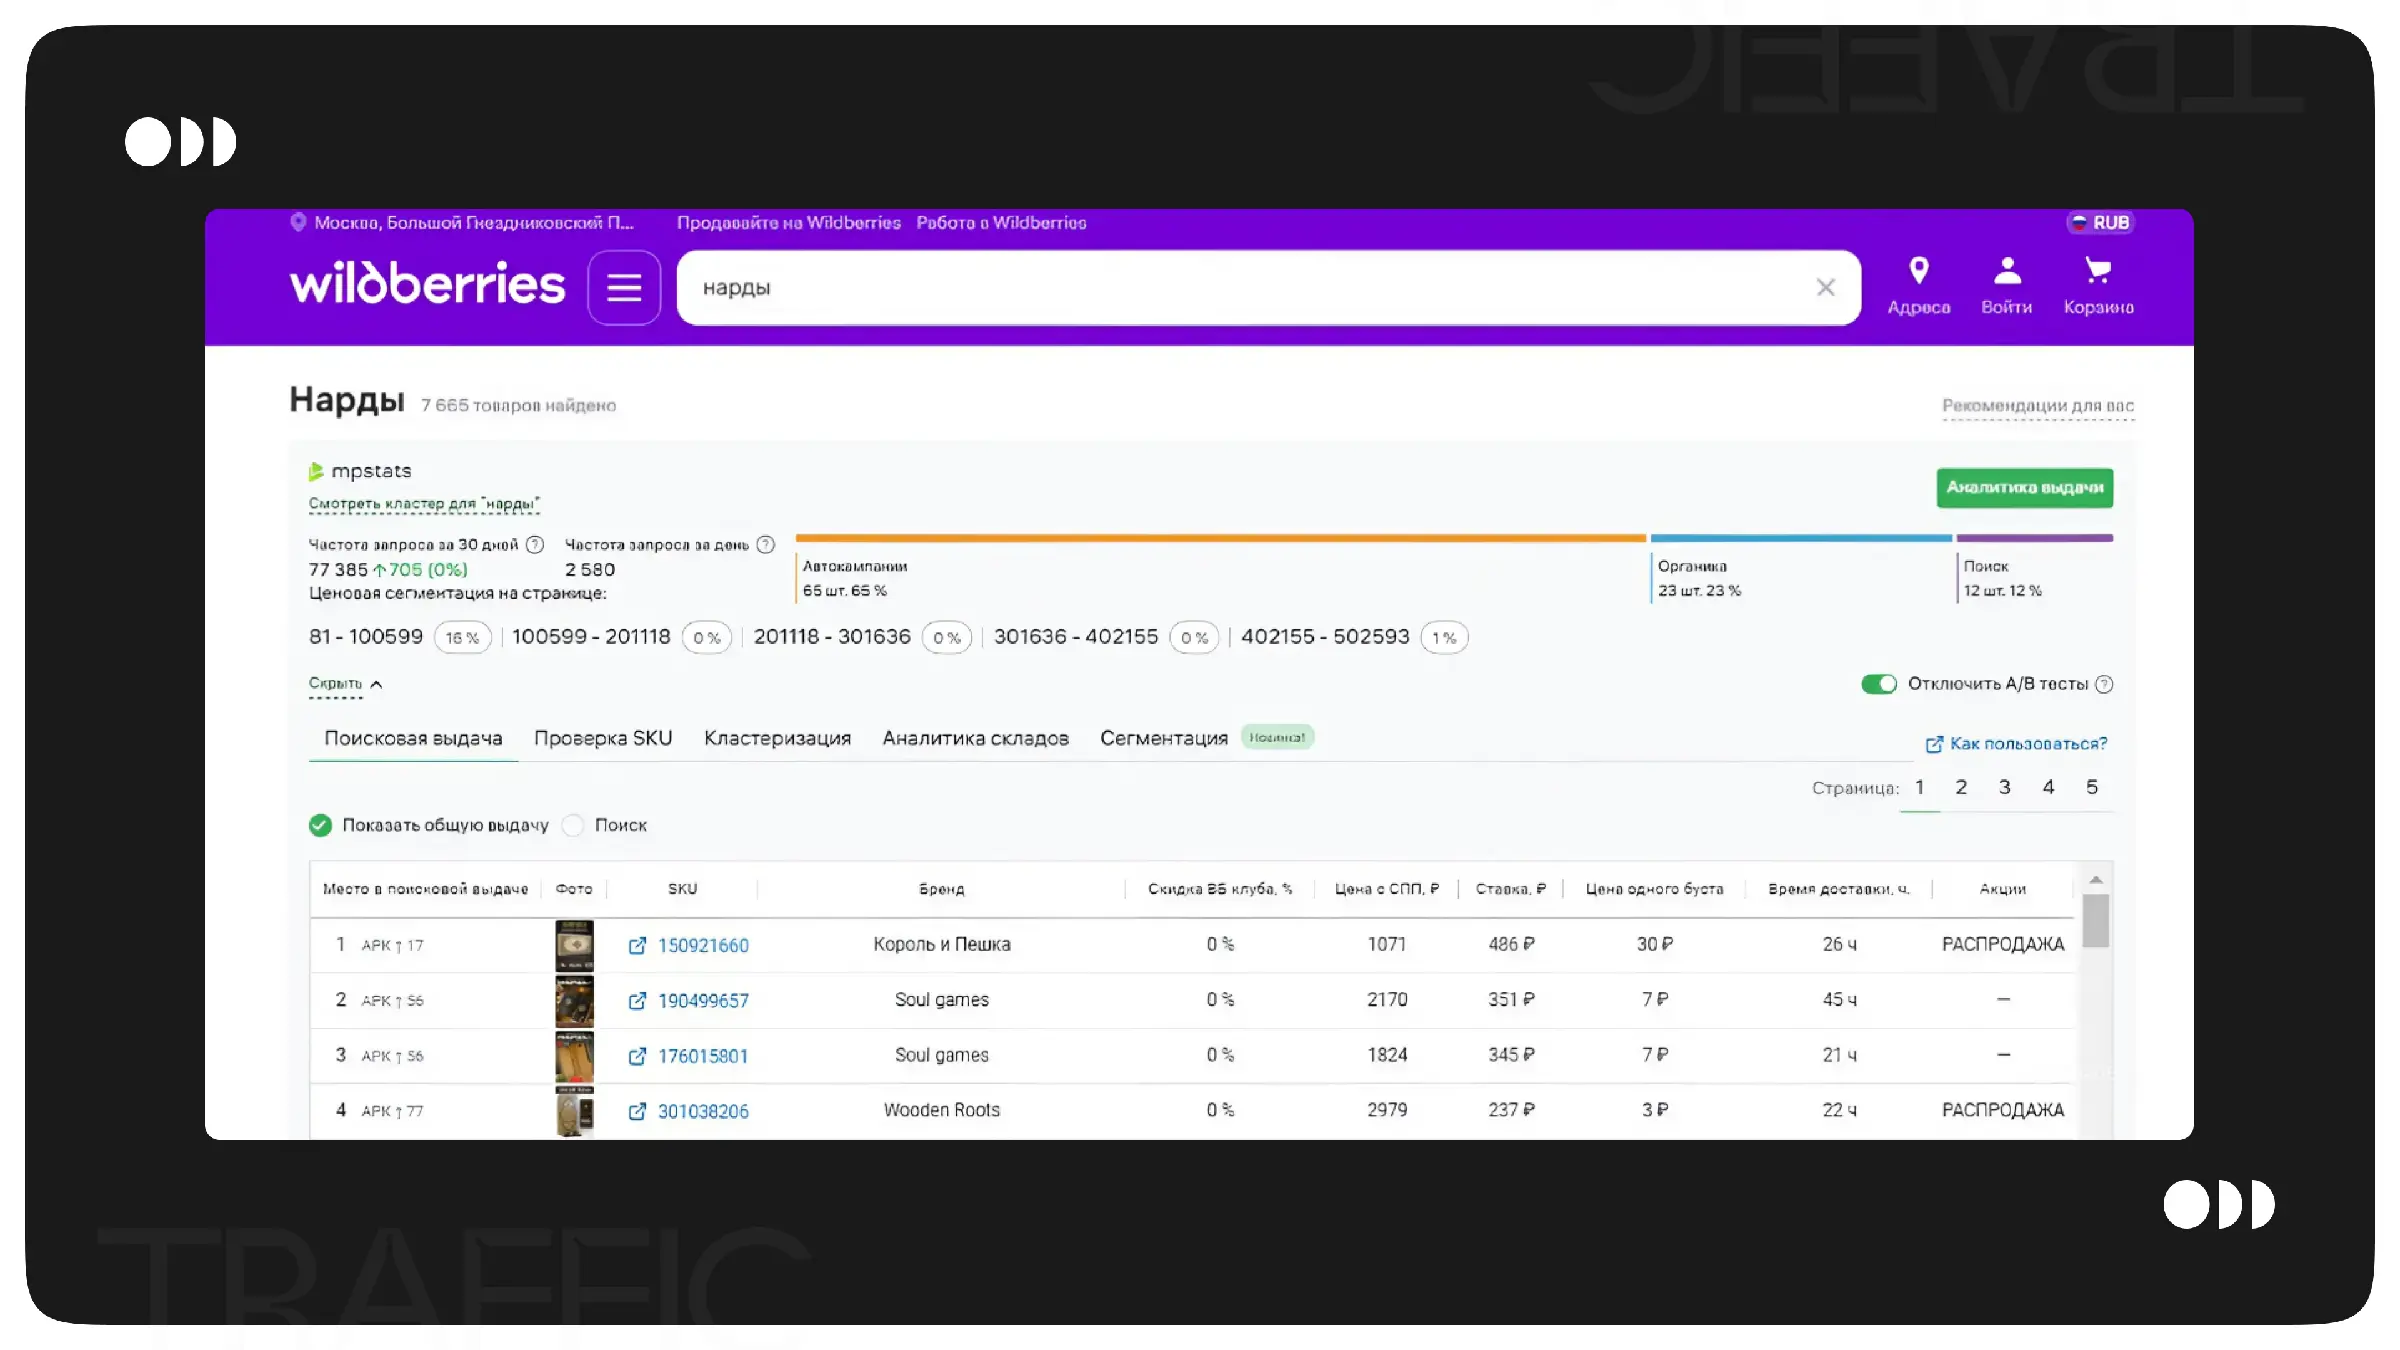Click help icon beside 30-day request frequency

pyautogui.click(x=535, y=545)
